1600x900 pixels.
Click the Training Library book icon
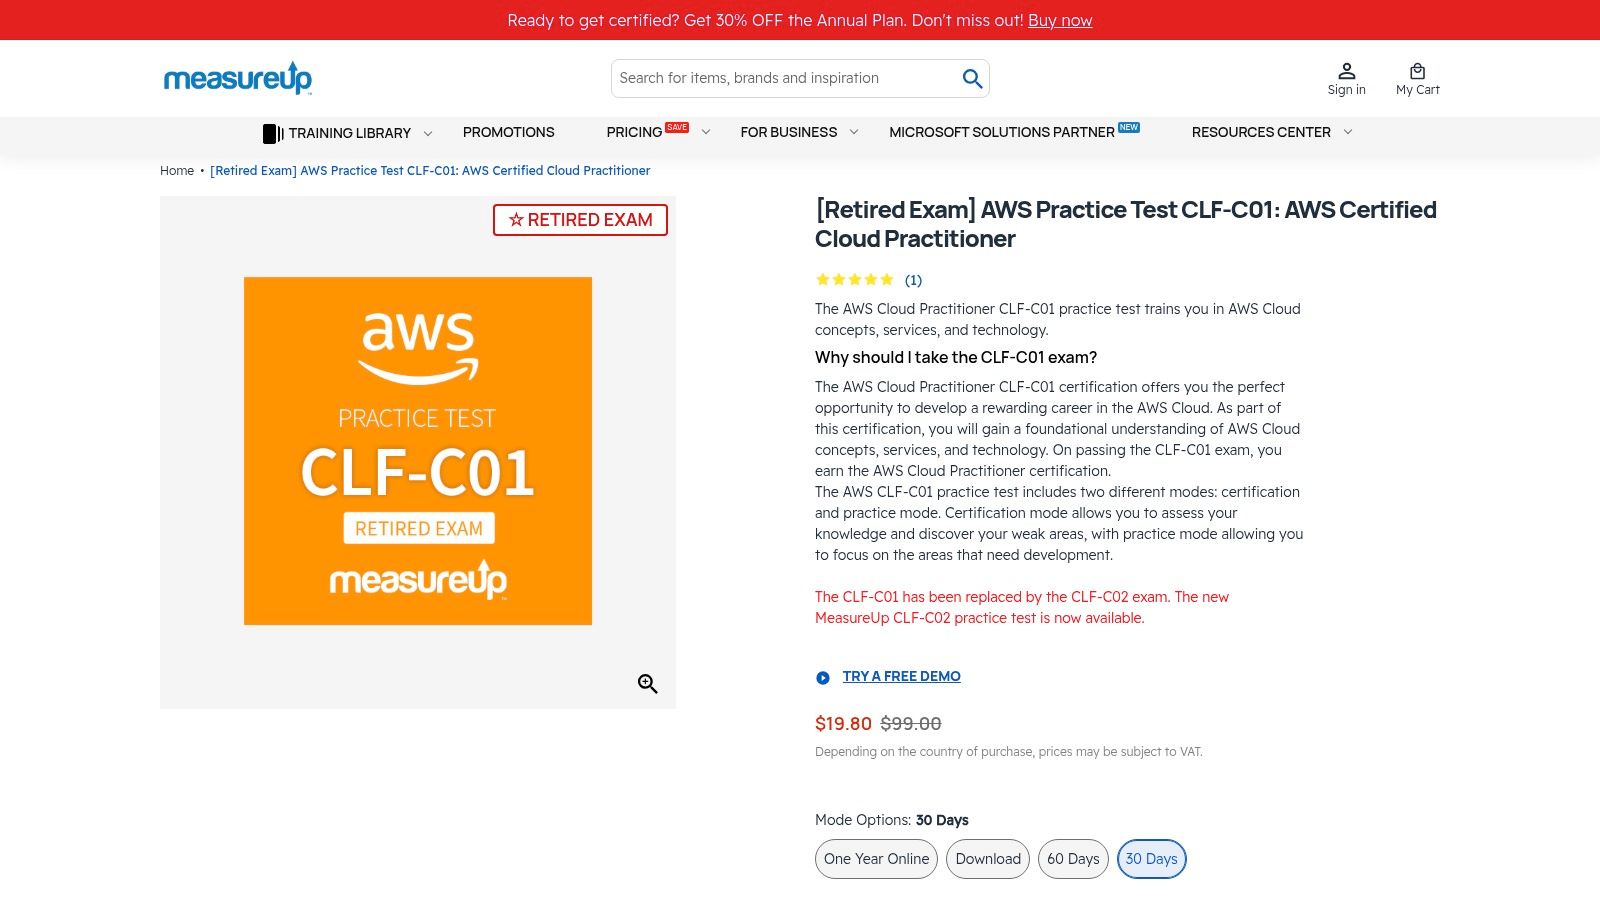point(272,133)
